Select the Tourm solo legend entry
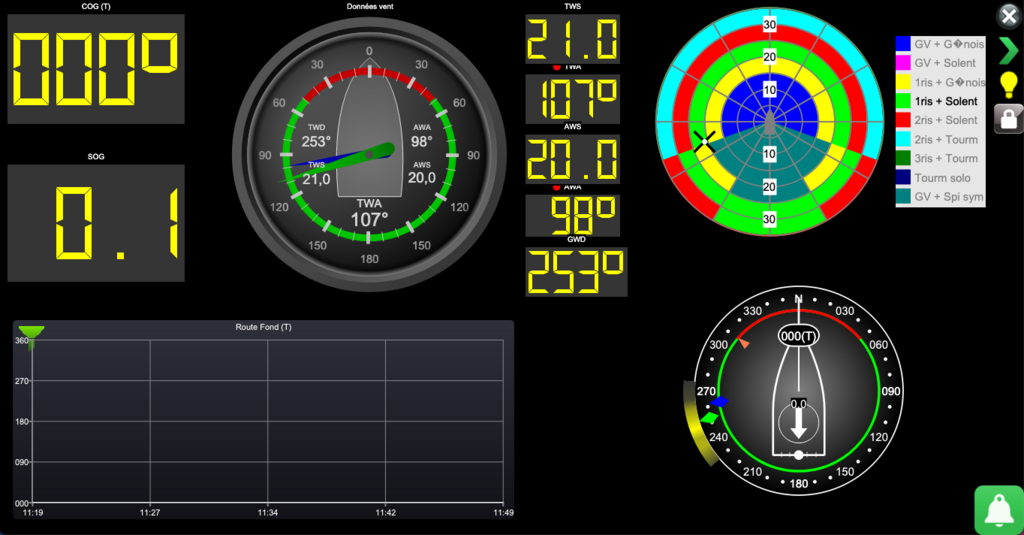 [x=940, y=178]
